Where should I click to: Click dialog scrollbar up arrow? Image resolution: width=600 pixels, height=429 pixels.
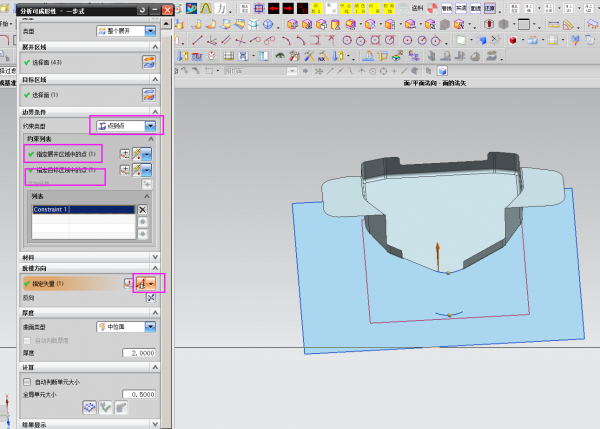pos(166,24)
